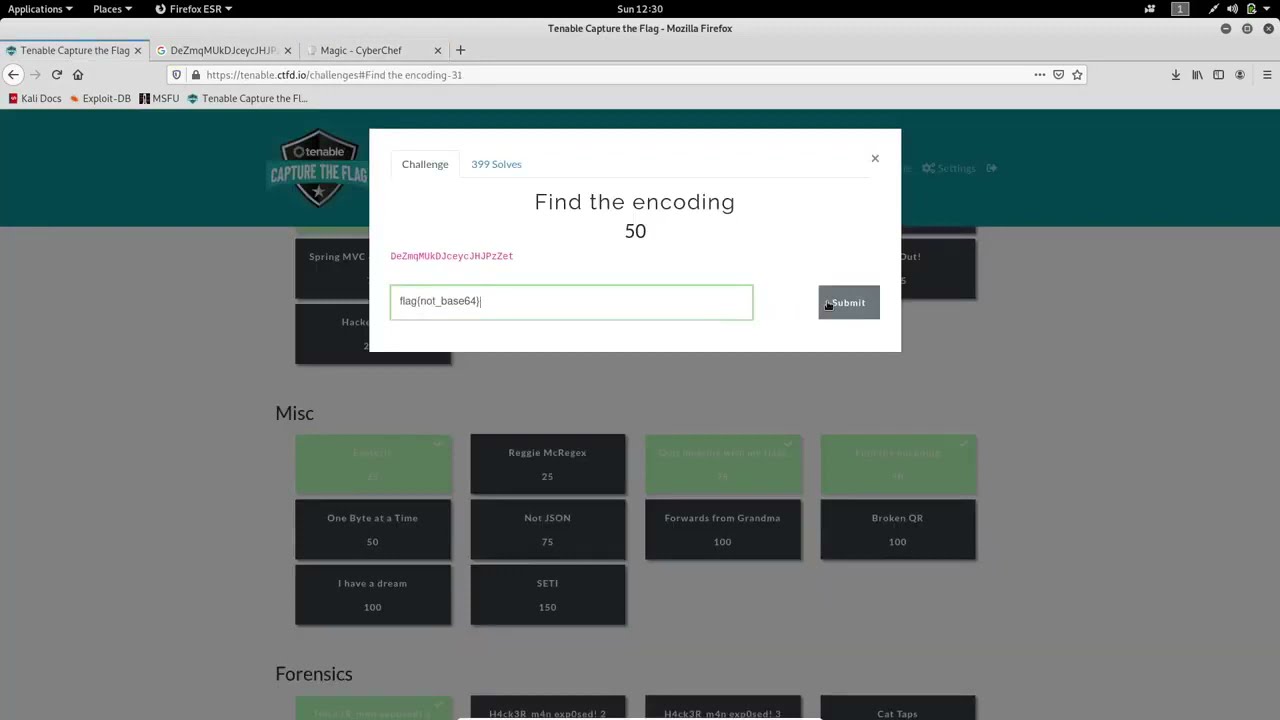View the 399 Solves tab
This screenshot has height=720, width=1280.
tap(496, 164)
